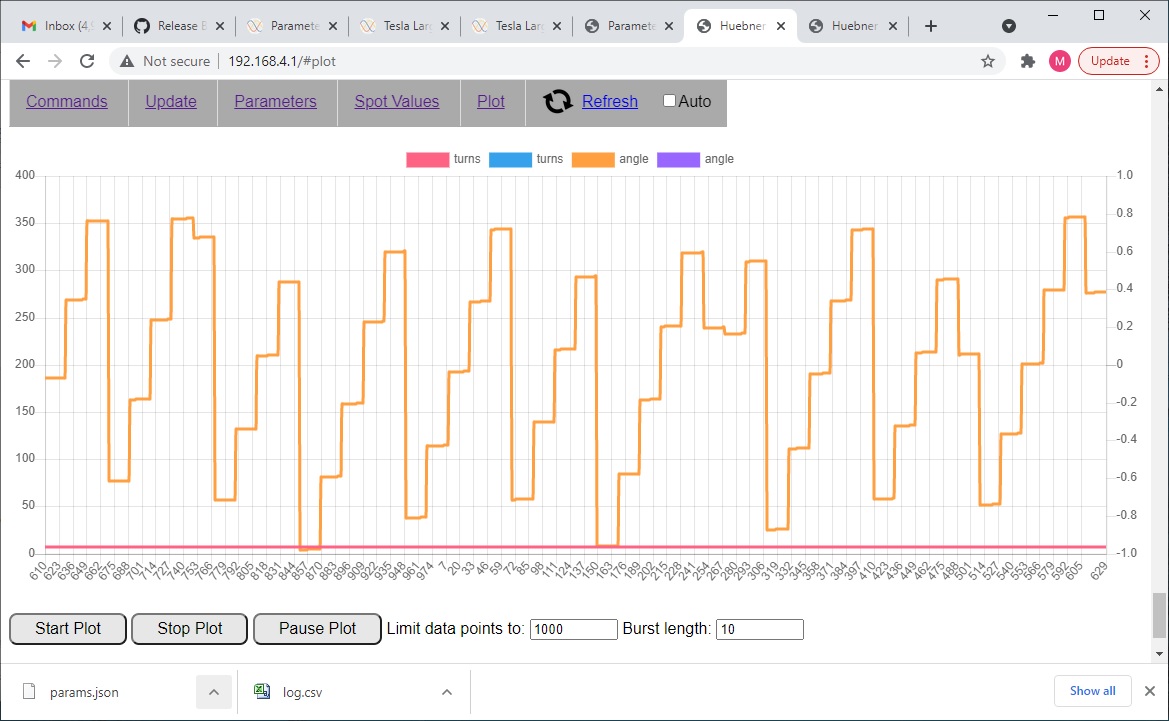Viewport: 1169px width, 721px height.
Task: Click the browser back arrow
Action: tap(23, 61)
